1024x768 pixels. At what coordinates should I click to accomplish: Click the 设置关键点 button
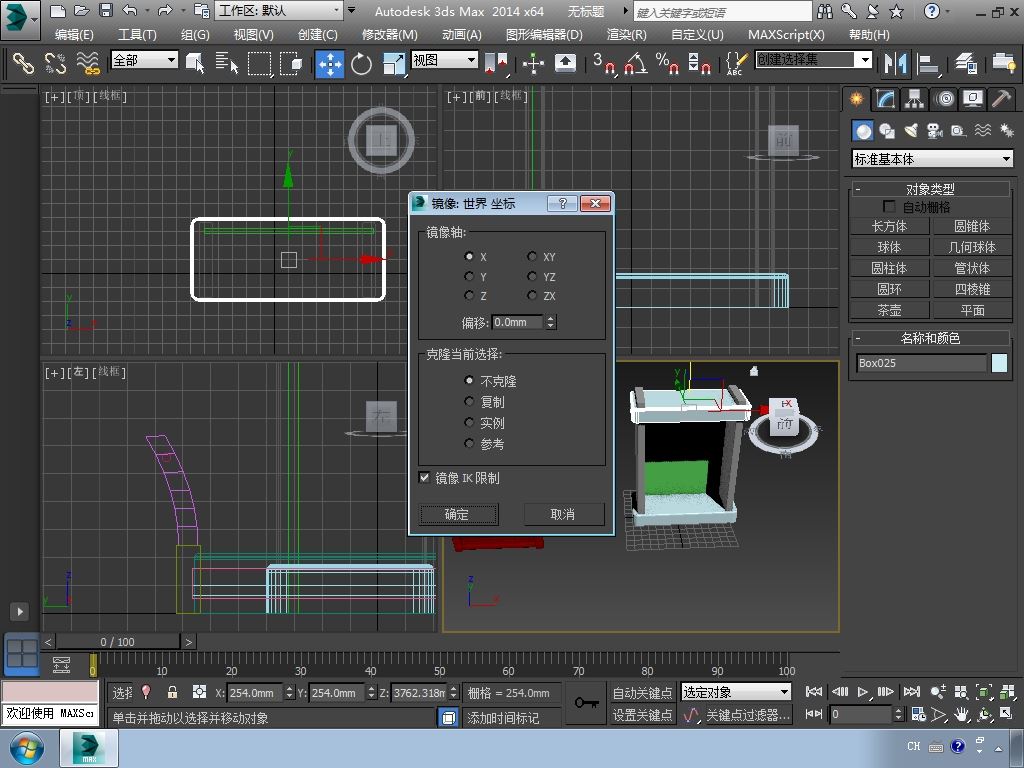pyautogui.click(x=643, y=715)
